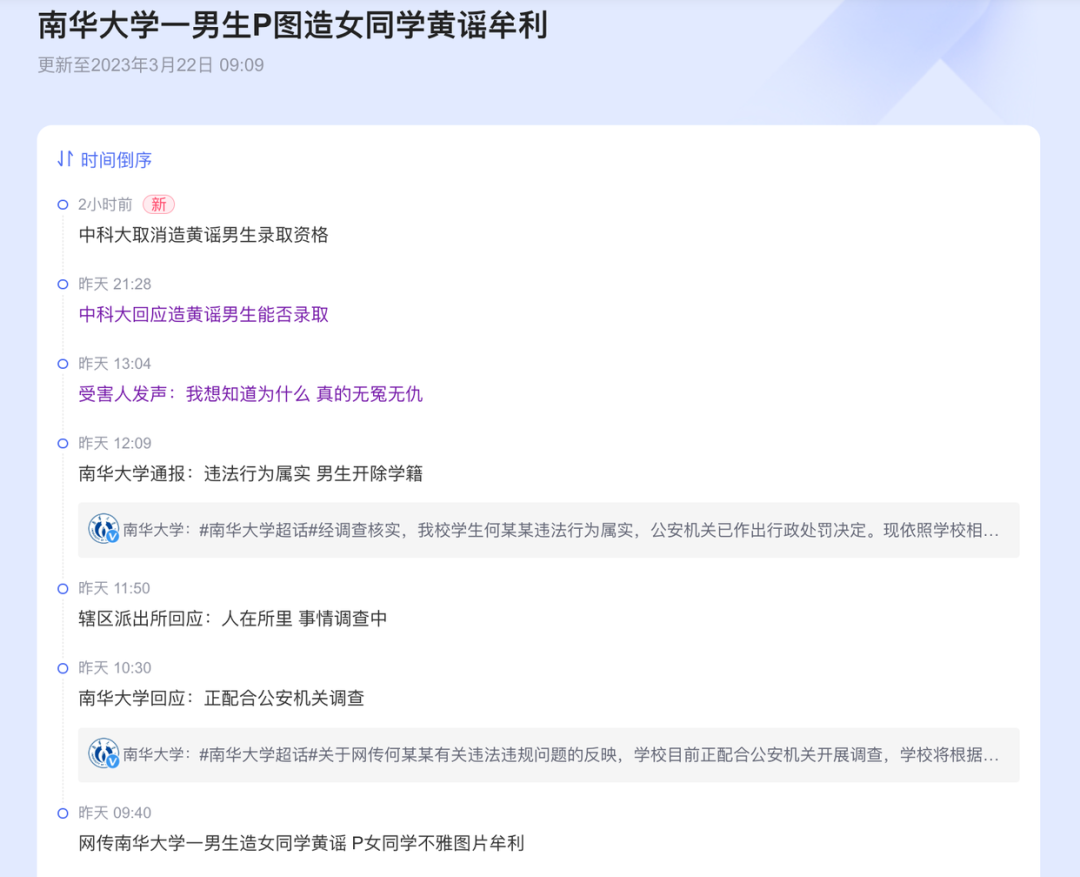Click timeline marker for 昨天 10:30

[63, 668]
